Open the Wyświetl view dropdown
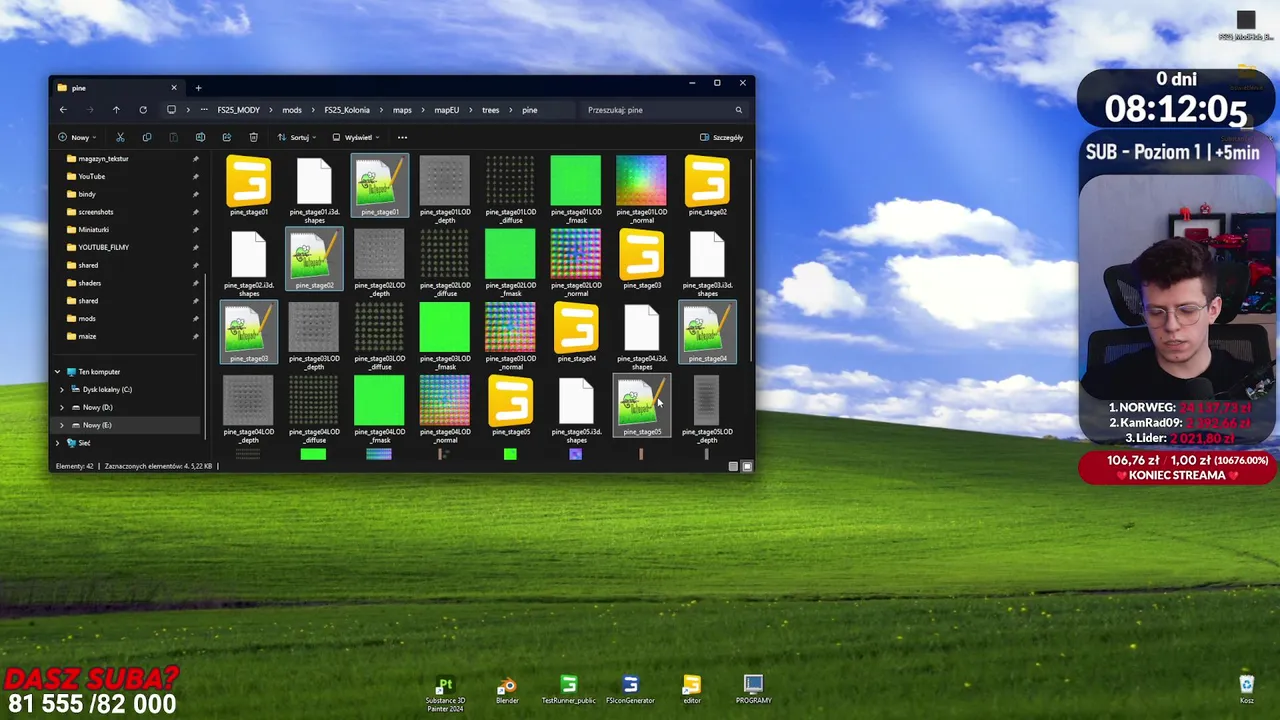The image size is (1280, 720). click(x=355, y=137)
